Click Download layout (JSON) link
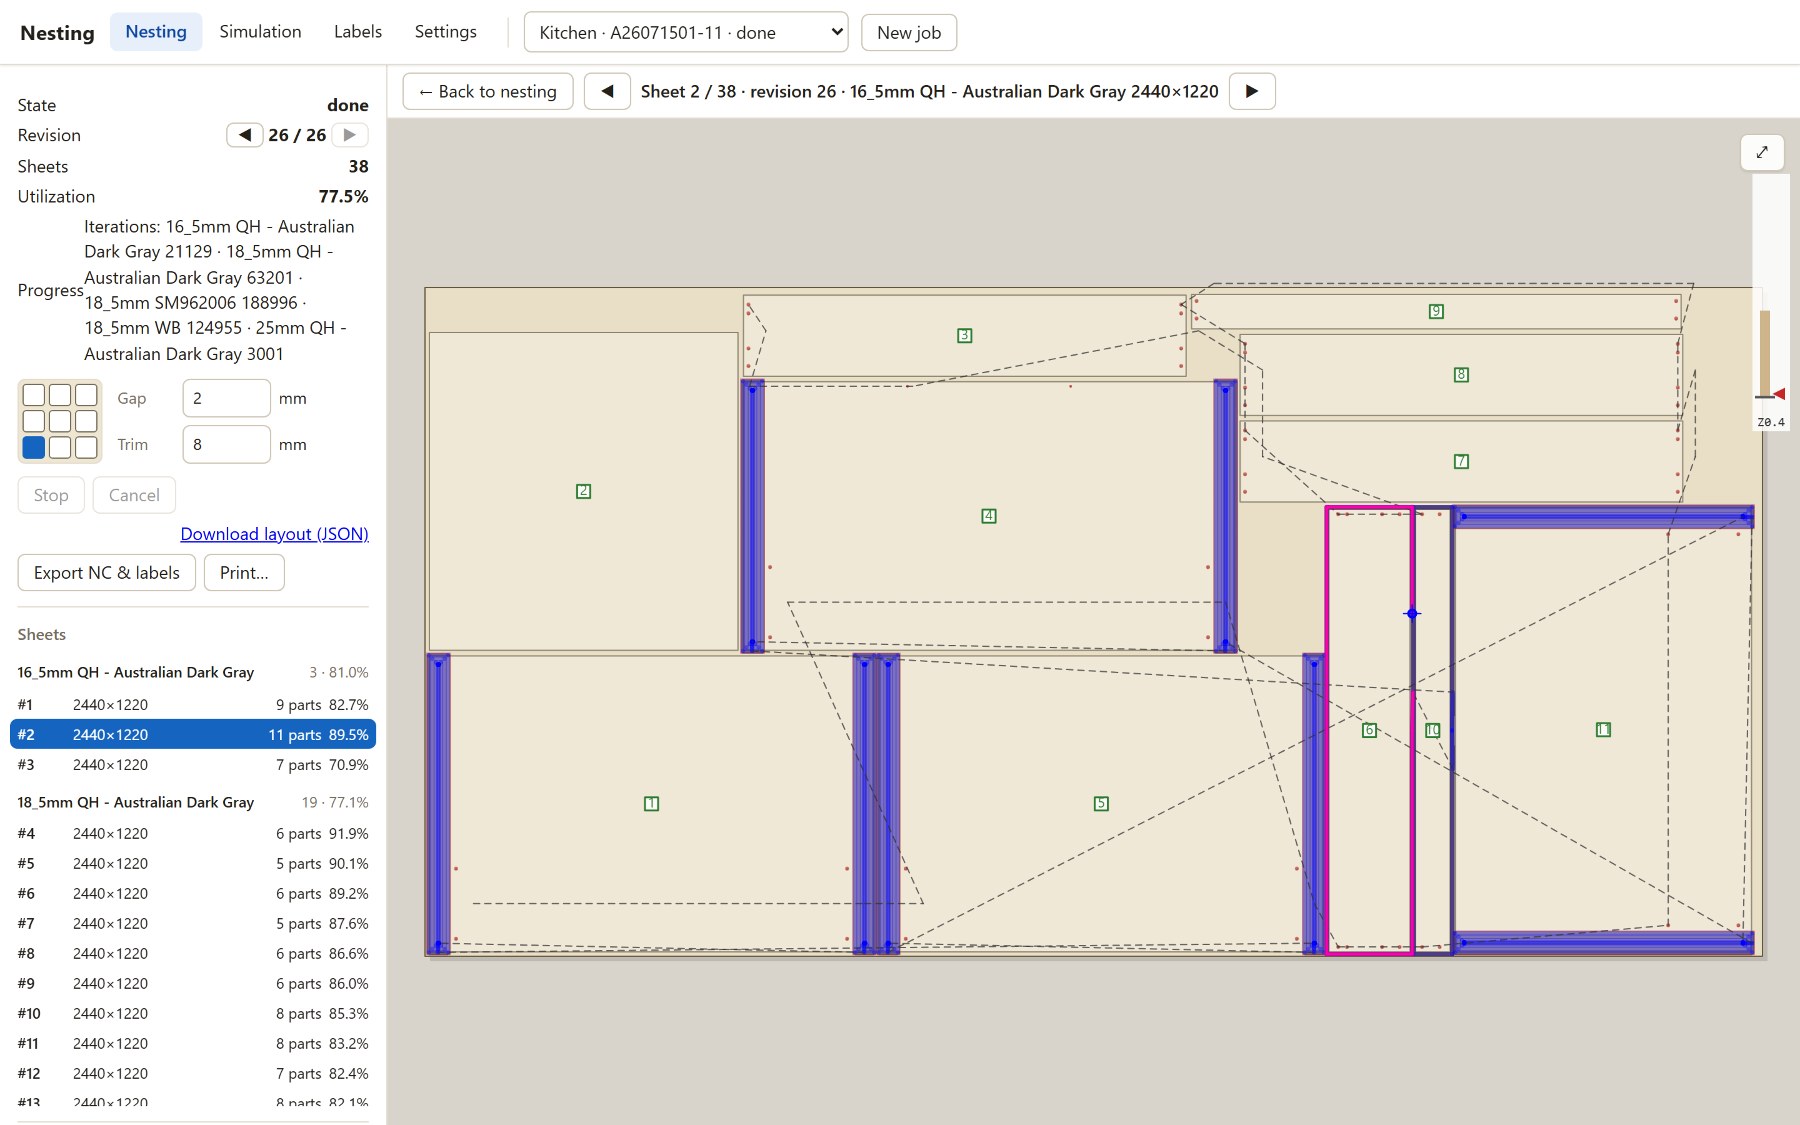 [x=274, y=534]
